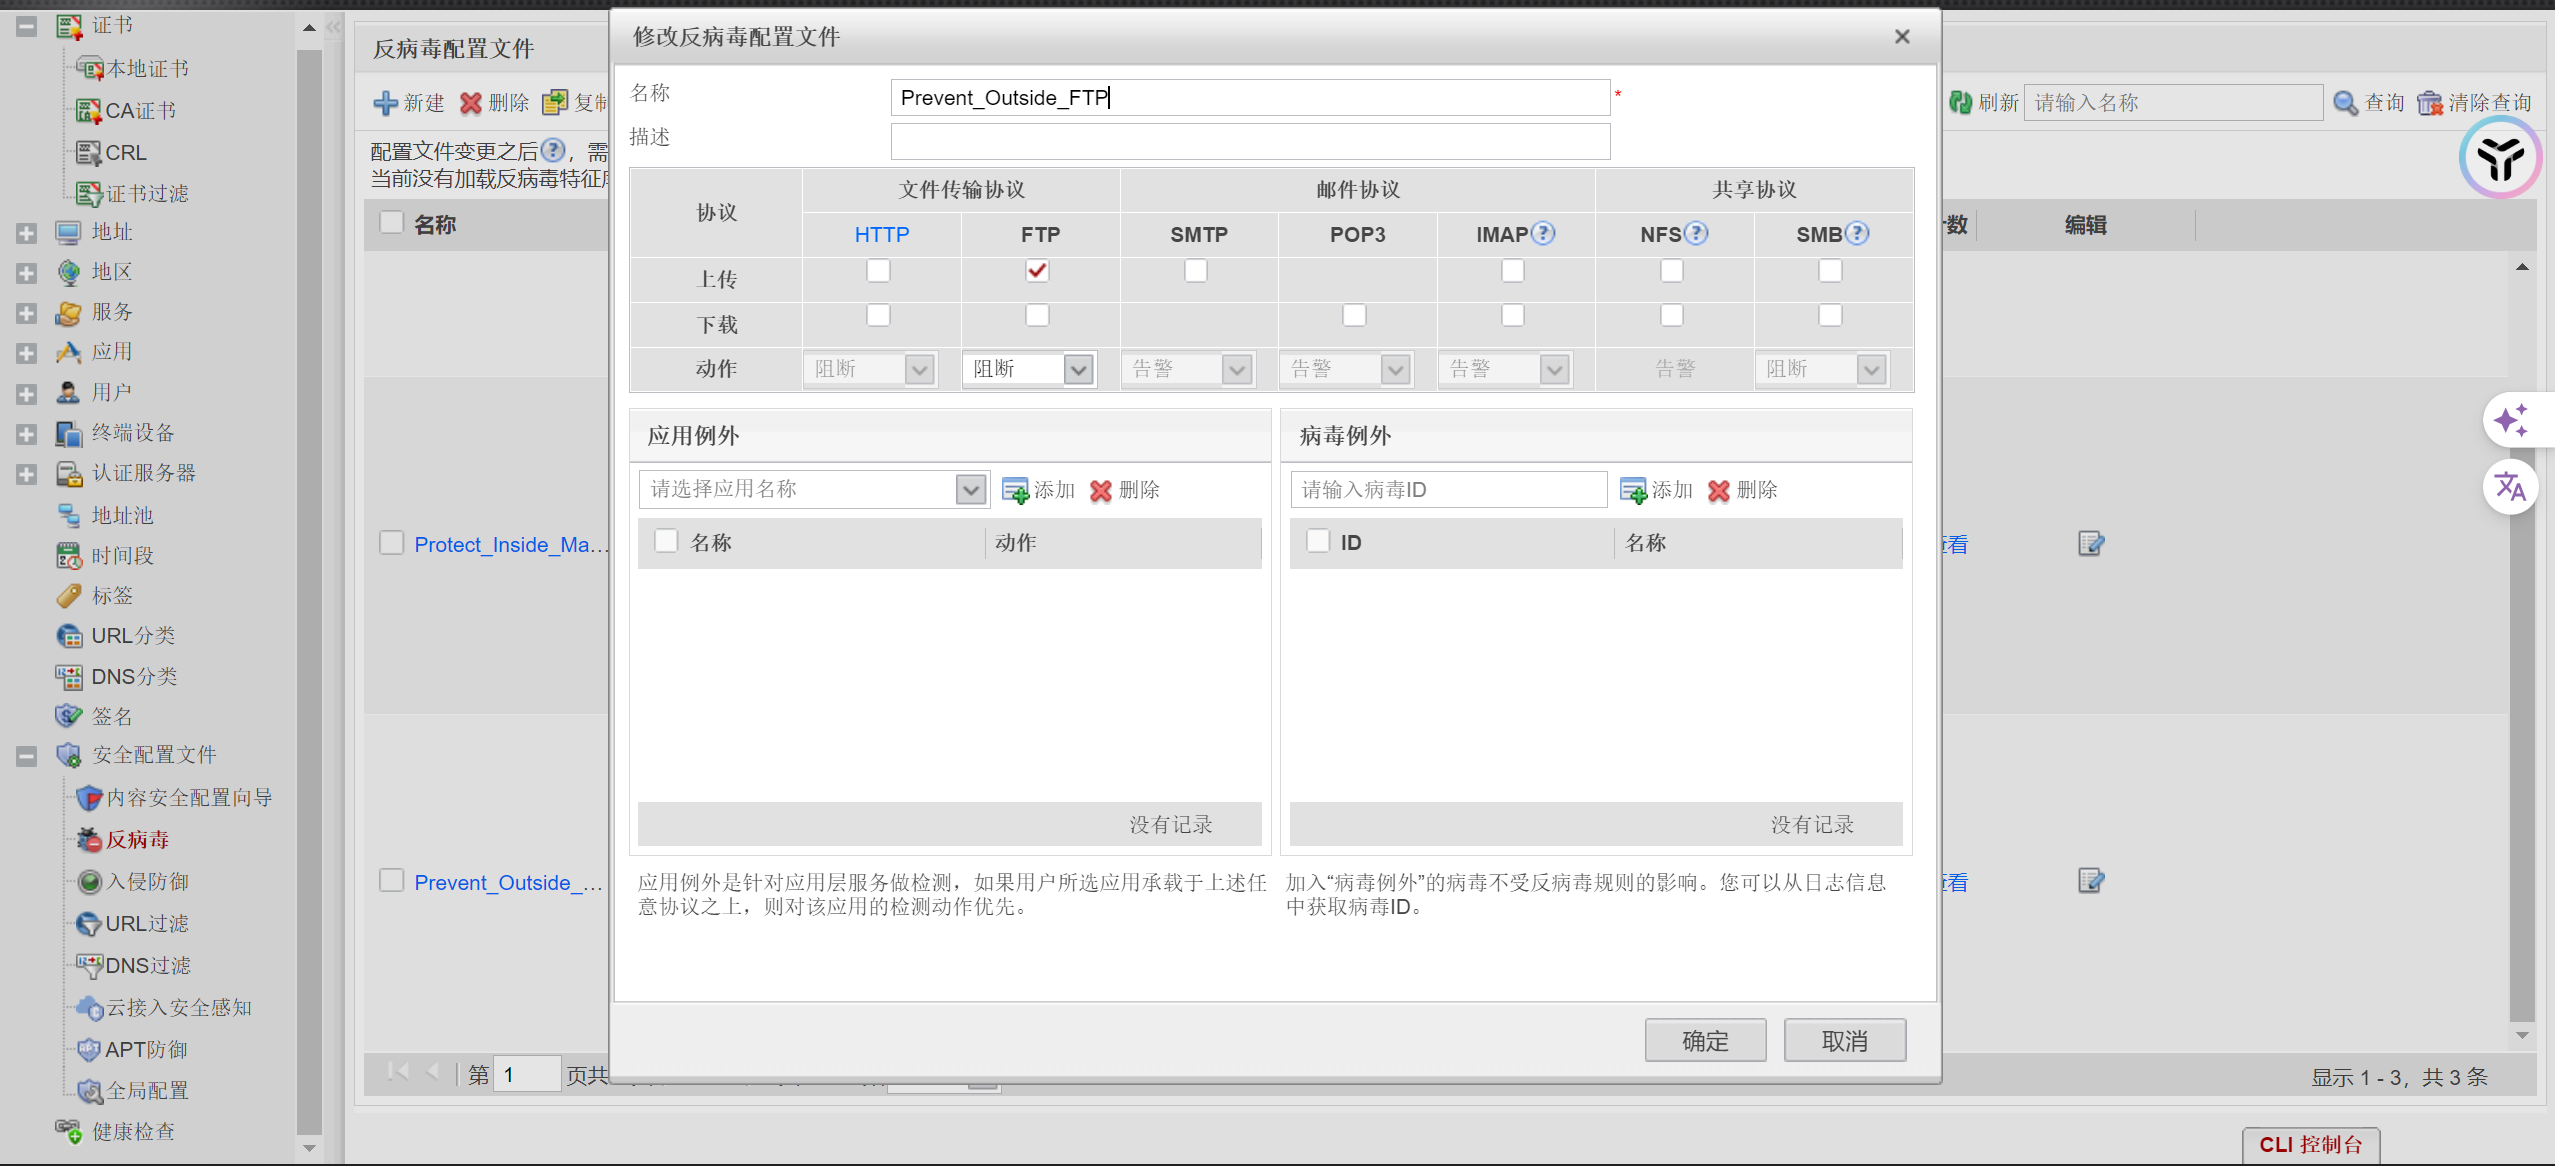The width and height of the screenshot is (2555, 1166).
Task: Open the translate floating button
Action: pos(2511,487)
